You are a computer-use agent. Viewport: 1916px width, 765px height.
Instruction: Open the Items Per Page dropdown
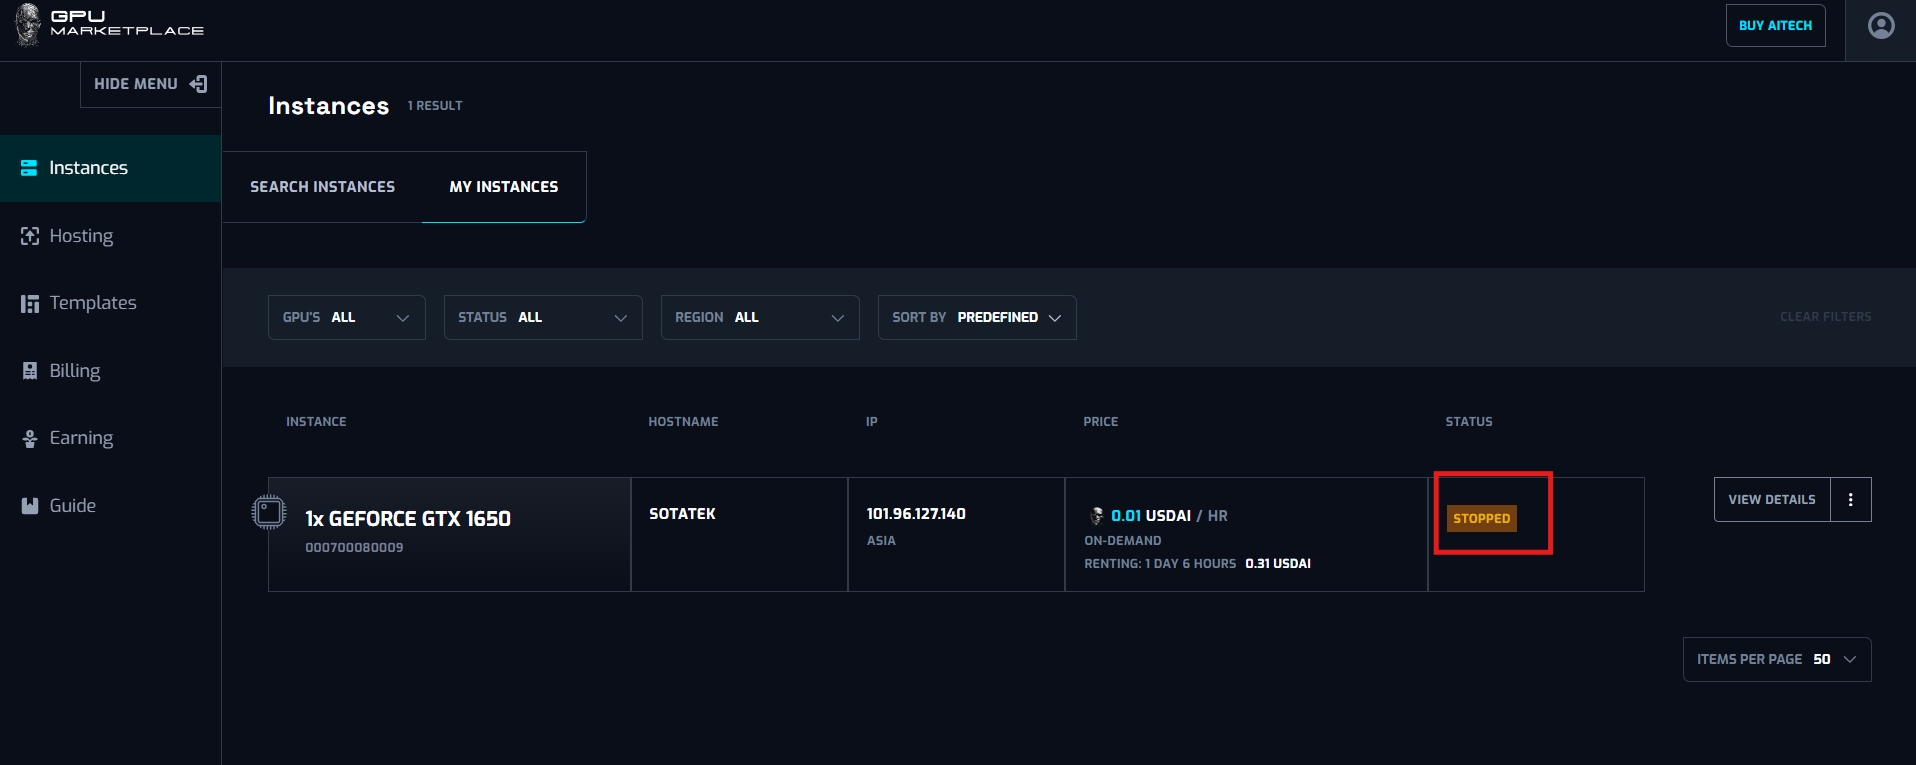point(1776,659)
